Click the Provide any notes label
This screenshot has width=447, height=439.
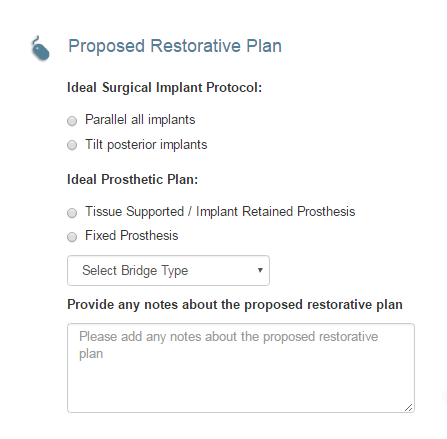click(x=235, y=305)
